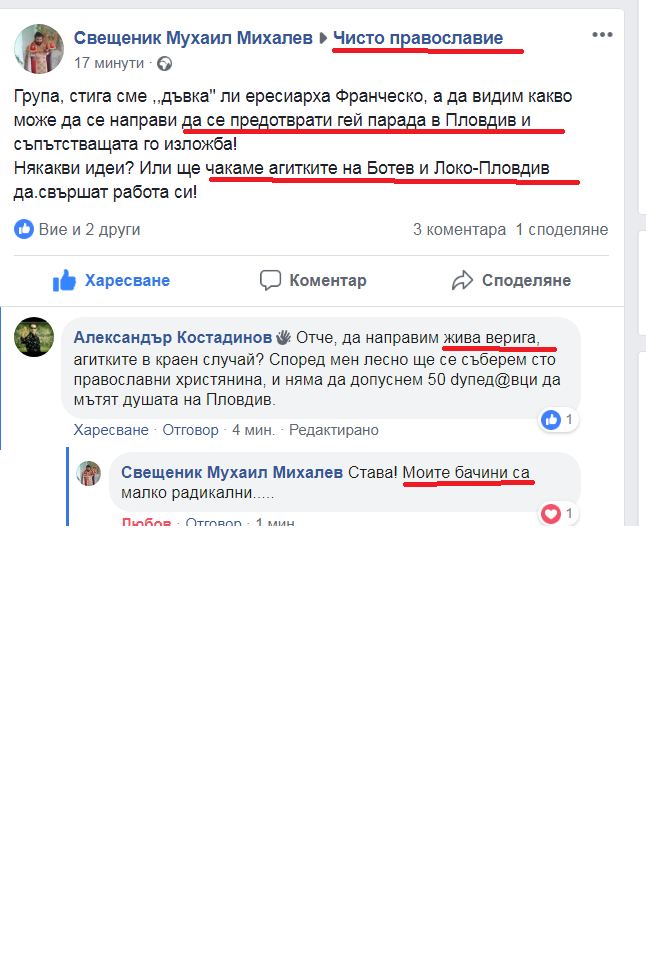The height and width of the screenshot is (965, 672).
Task: Click the public globe privacy icon
Action: click(x=164, y=63)
